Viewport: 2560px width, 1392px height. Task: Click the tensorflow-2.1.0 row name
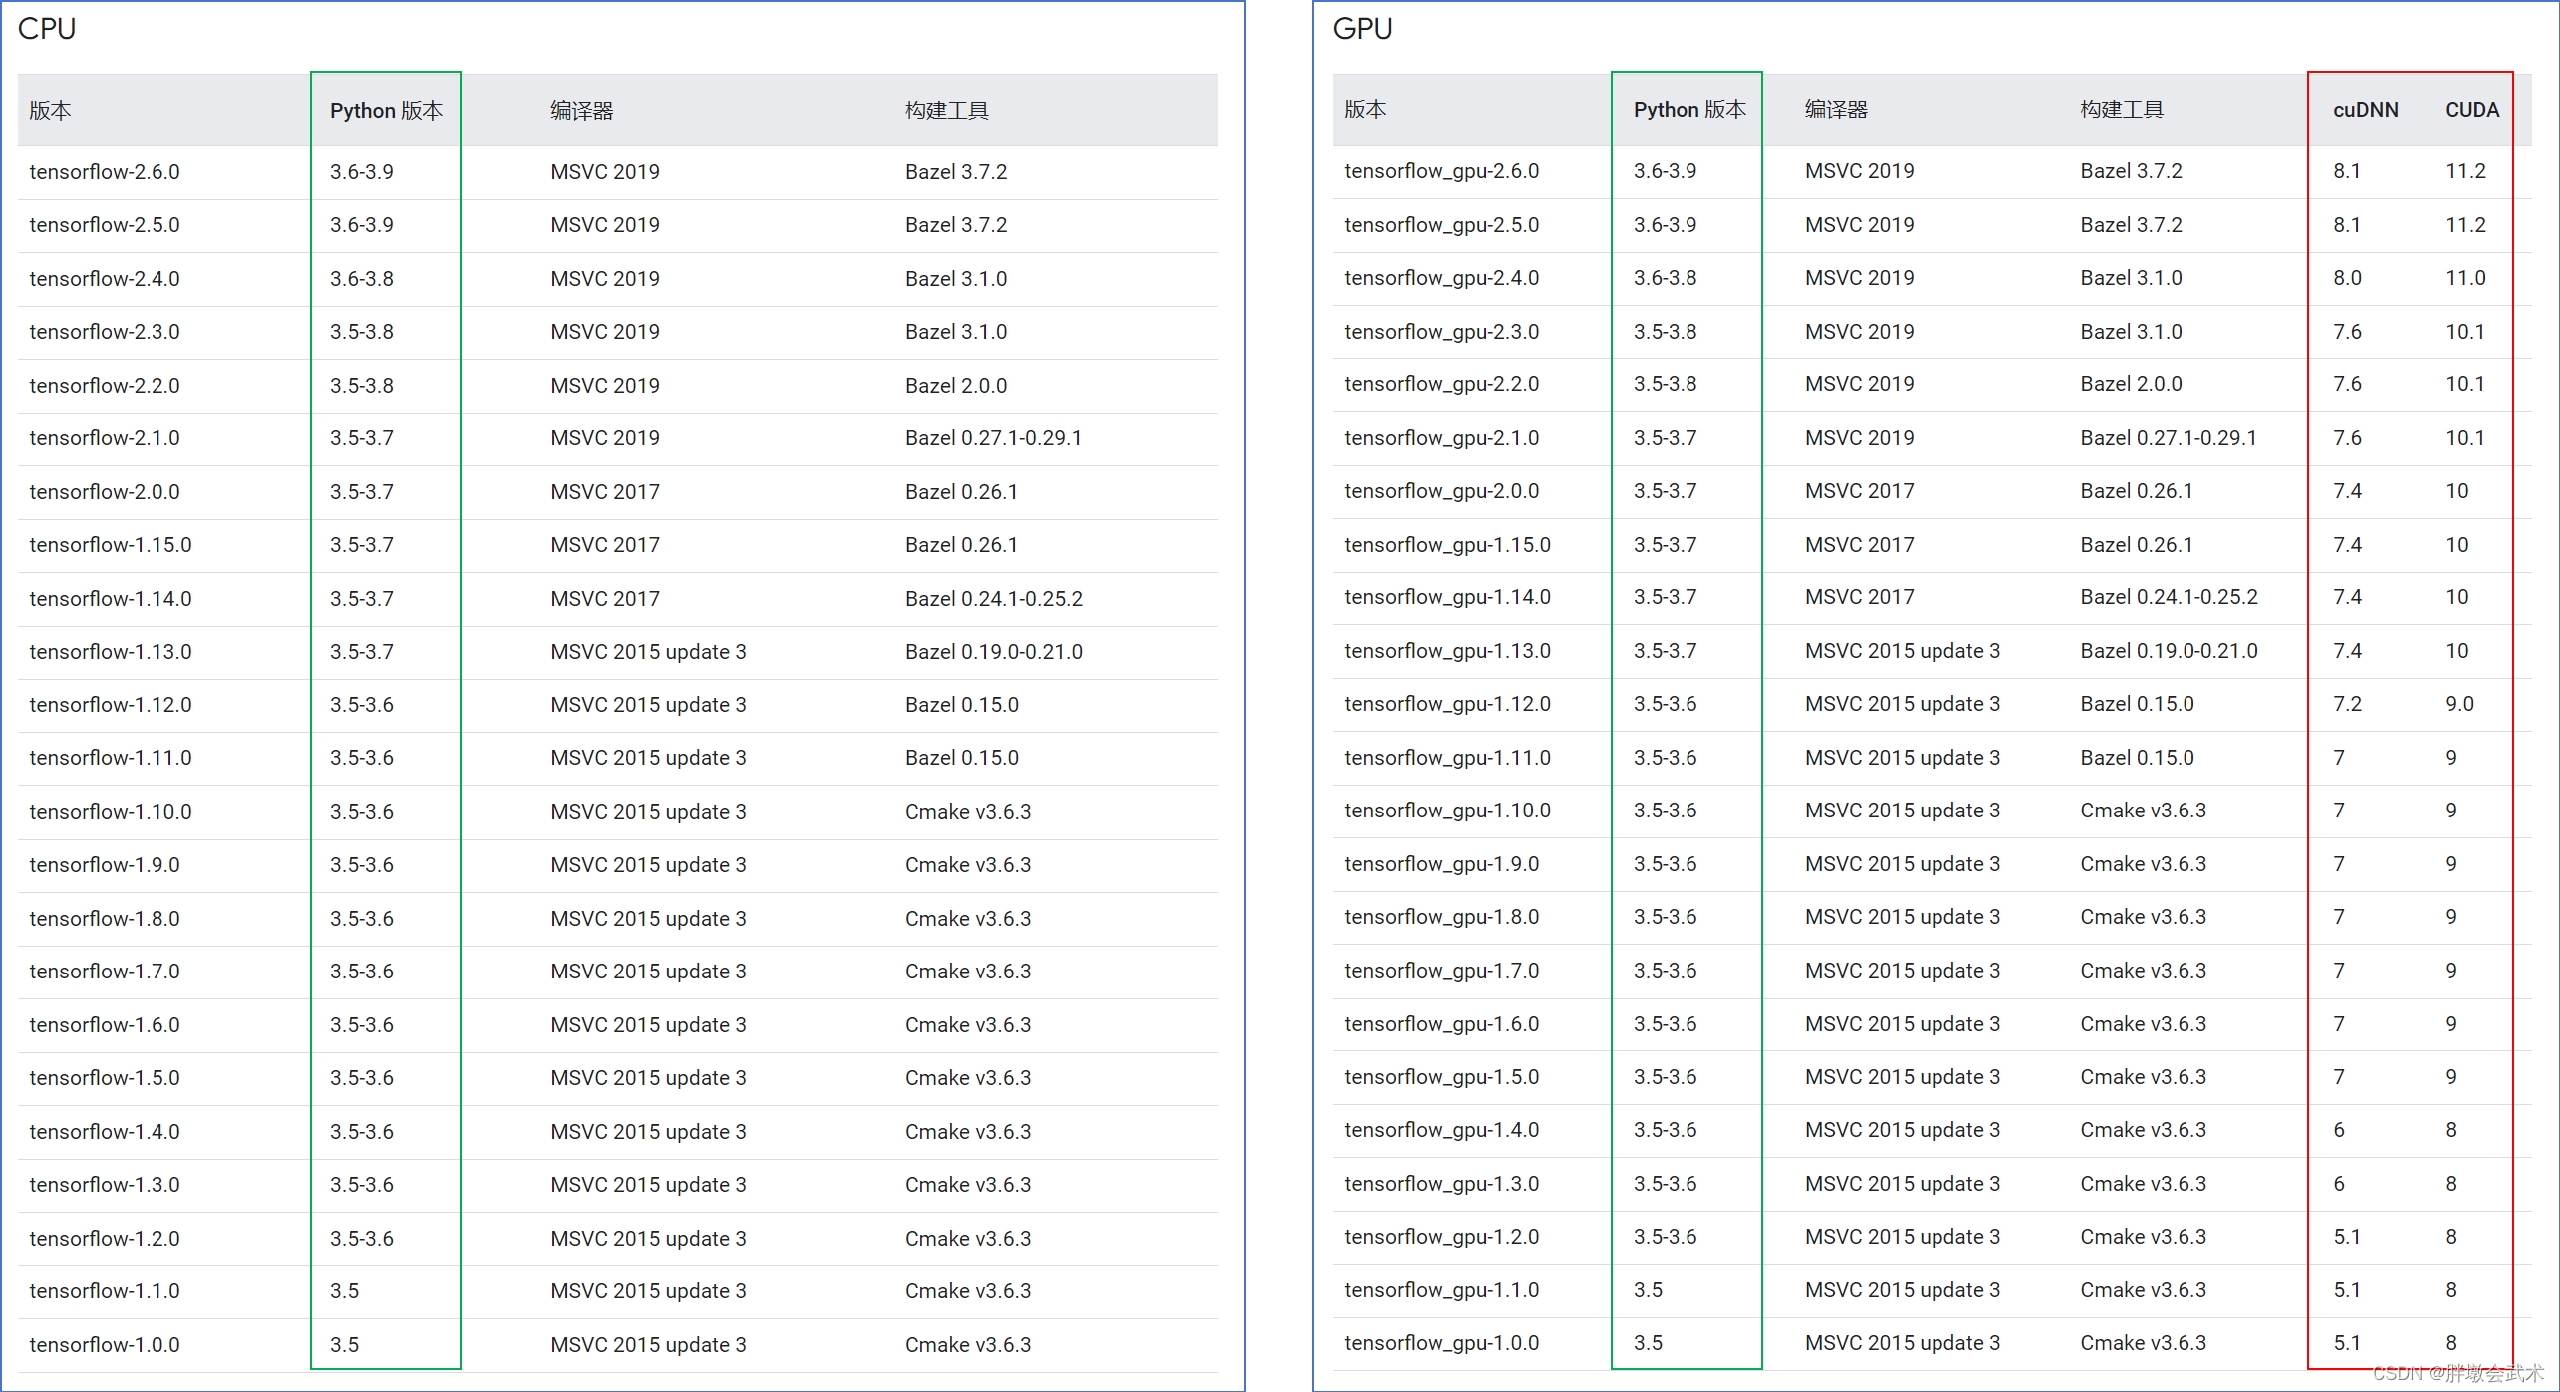pos(105,438)
